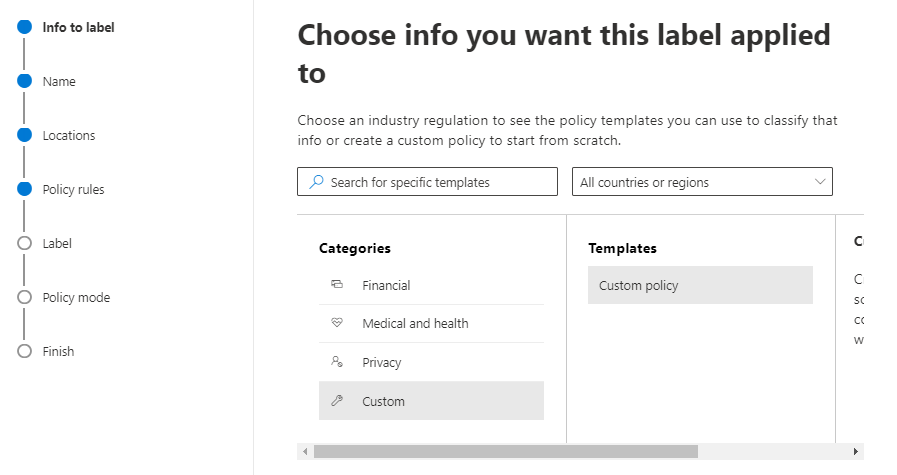Click the search magnifier icon
The width and height of the screenshot is (897, 475).
click(317, 182)
